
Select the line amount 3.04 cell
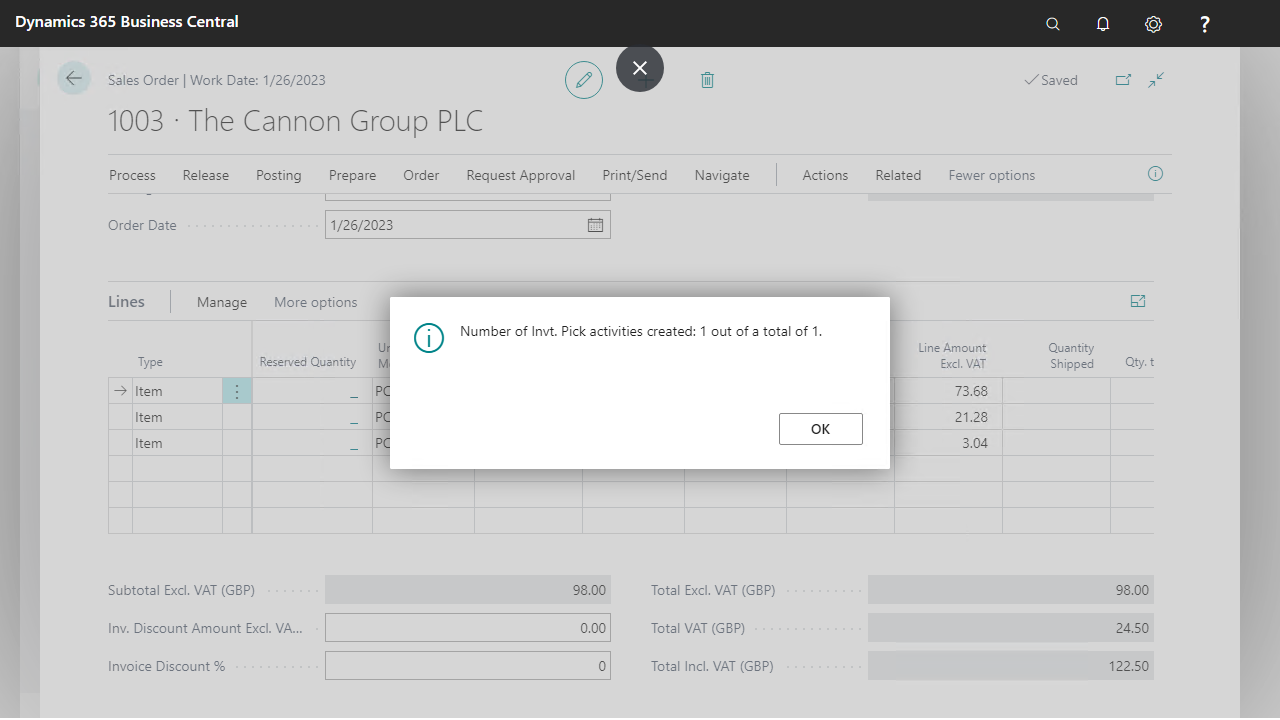tap(948, 443)
